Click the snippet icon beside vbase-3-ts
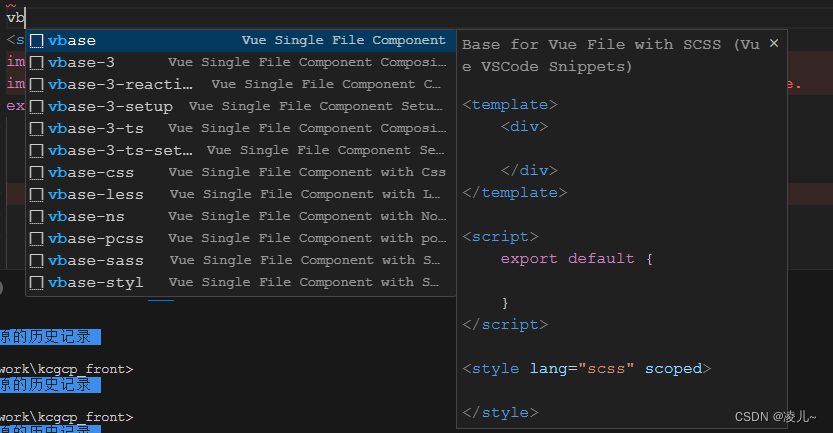 [x=36, y=129]
